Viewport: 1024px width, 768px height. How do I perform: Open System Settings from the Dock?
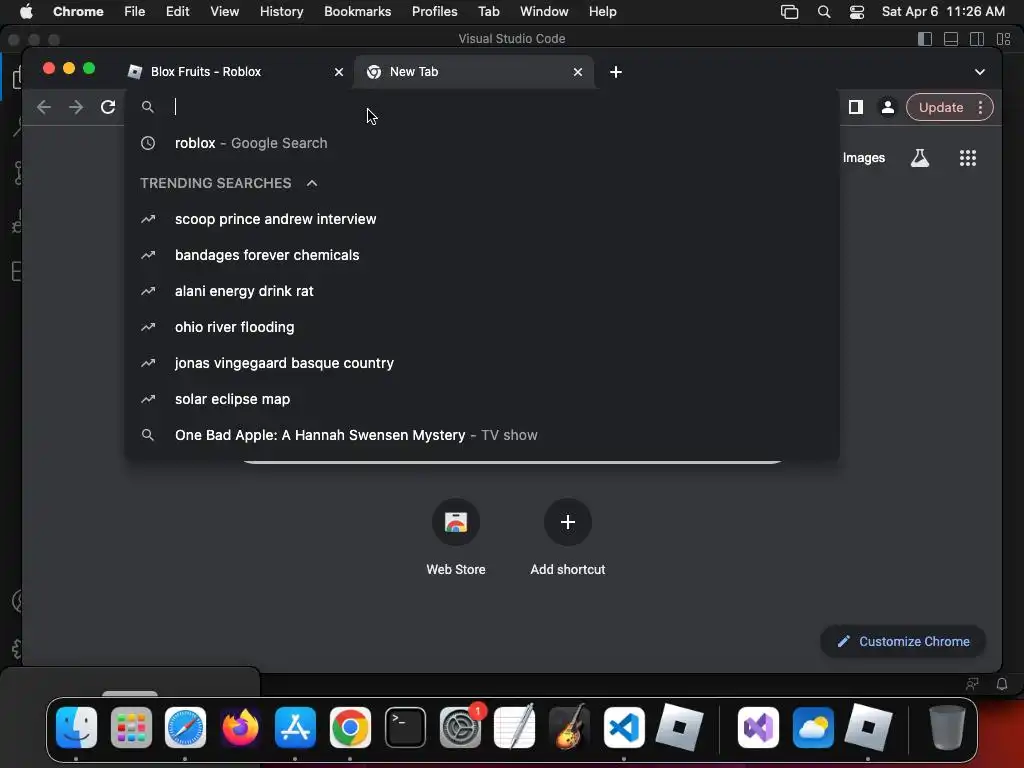click(460, 727)
